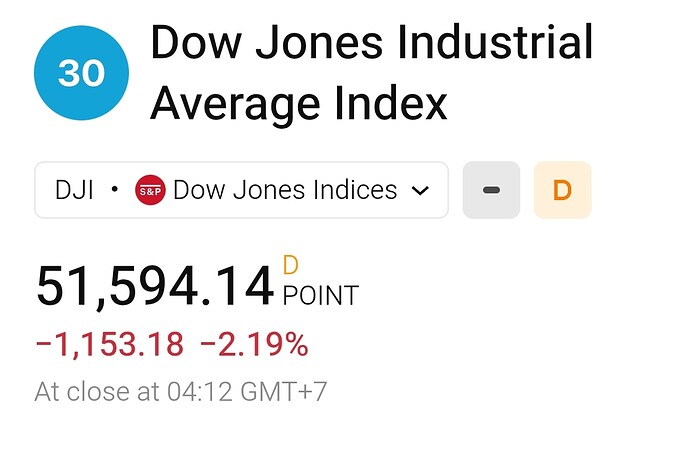Click the bullet dot after DJI
The image size is (690, 454).
pyautogui.click(x=114, y=190)
